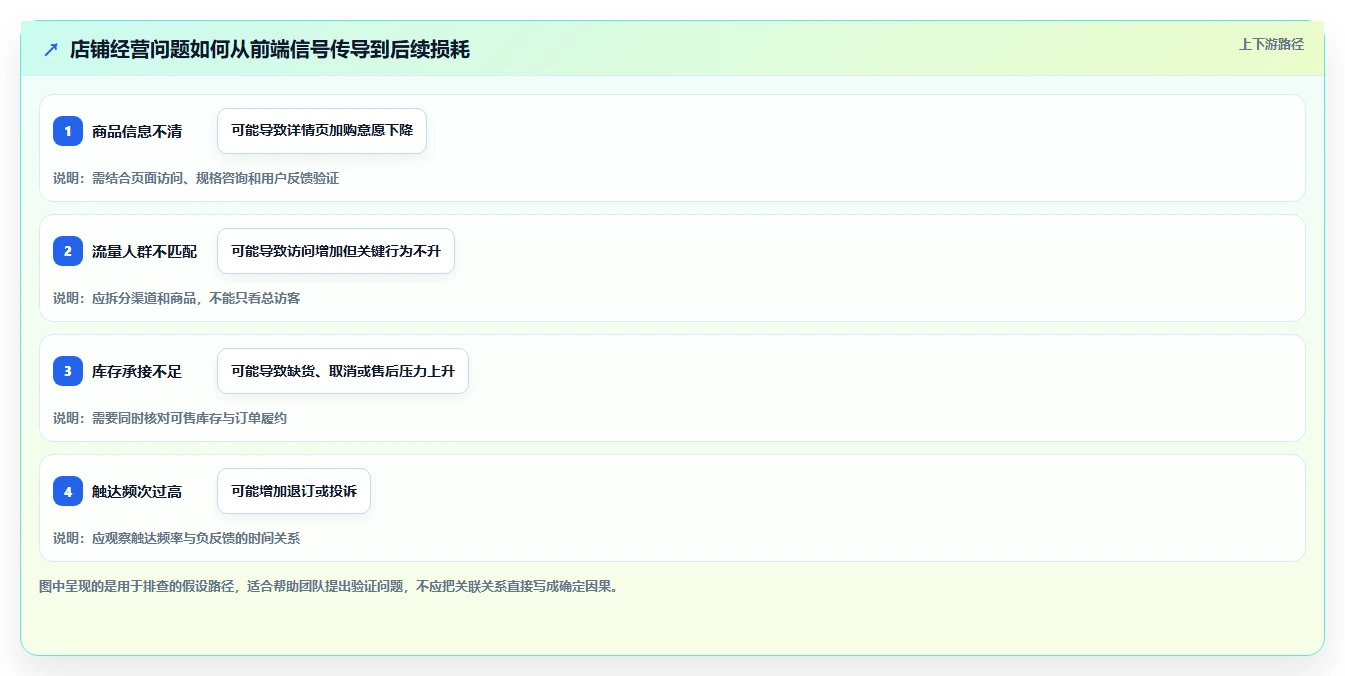
Task: Select the 商品信息不清 heading
Action: tap(137, 131)
